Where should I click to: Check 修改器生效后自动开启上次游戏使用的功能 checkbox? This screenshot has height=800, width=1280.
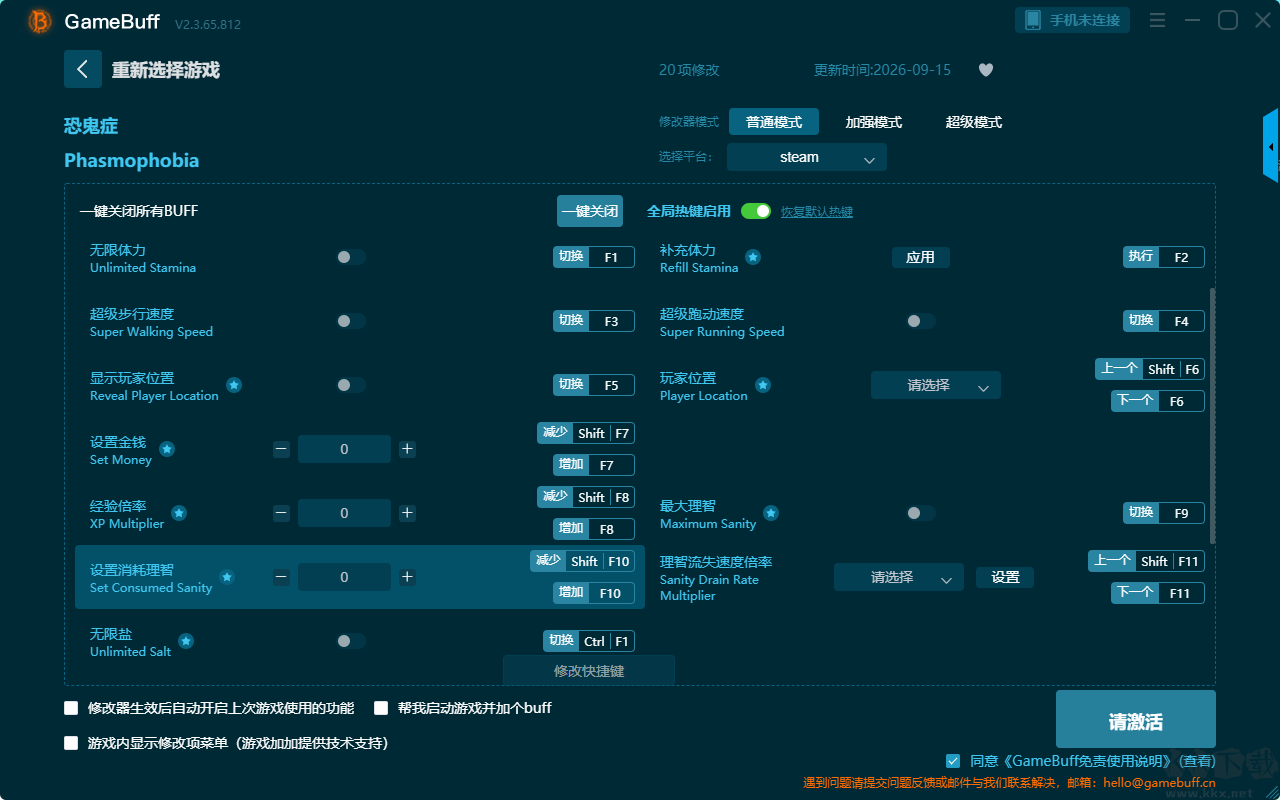tap(71, 708)
